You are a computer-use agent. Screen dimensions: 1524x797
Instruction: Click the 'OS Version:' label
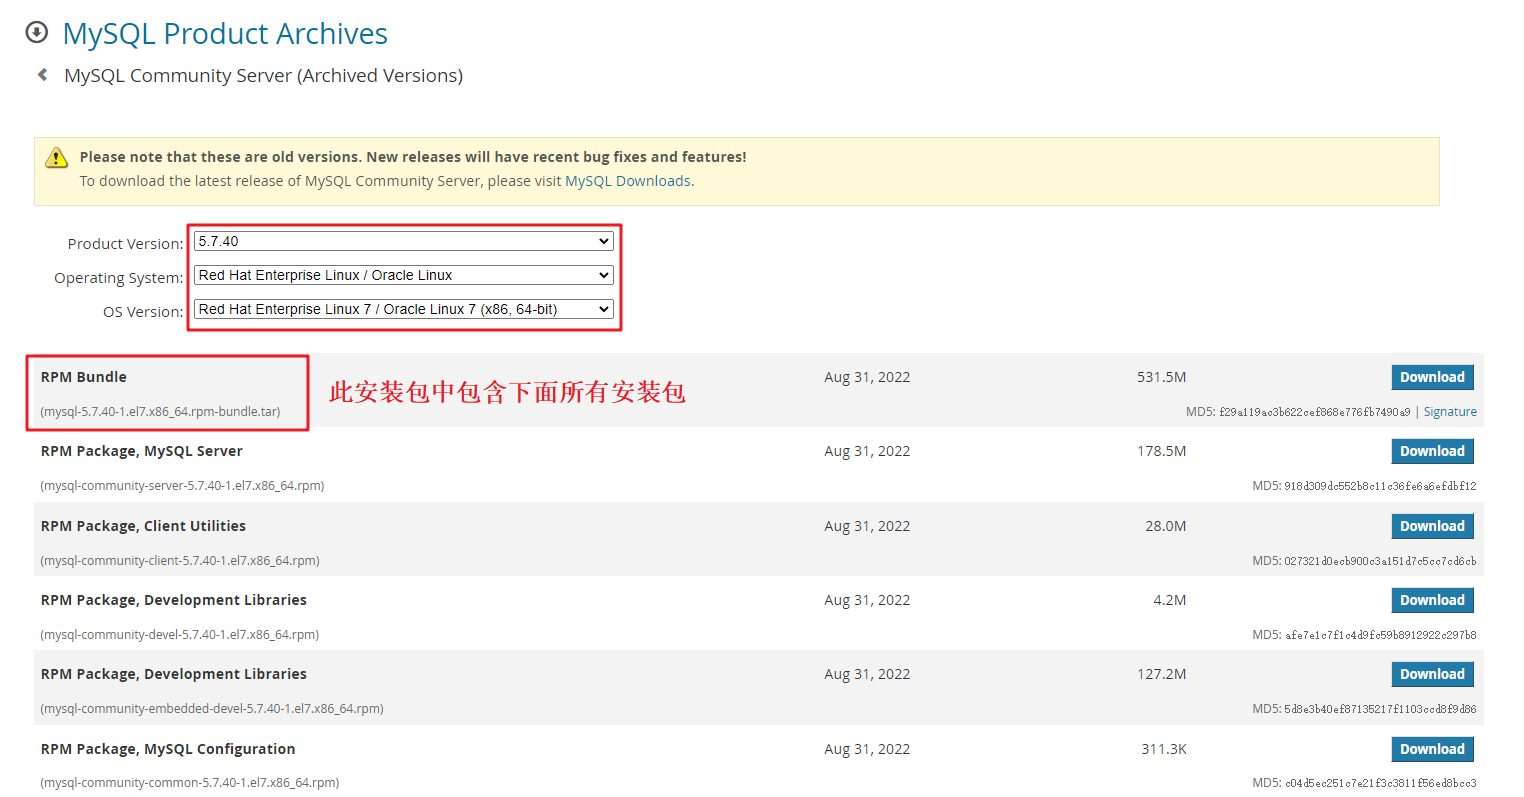pyautogui.click(x=143, y=312)
